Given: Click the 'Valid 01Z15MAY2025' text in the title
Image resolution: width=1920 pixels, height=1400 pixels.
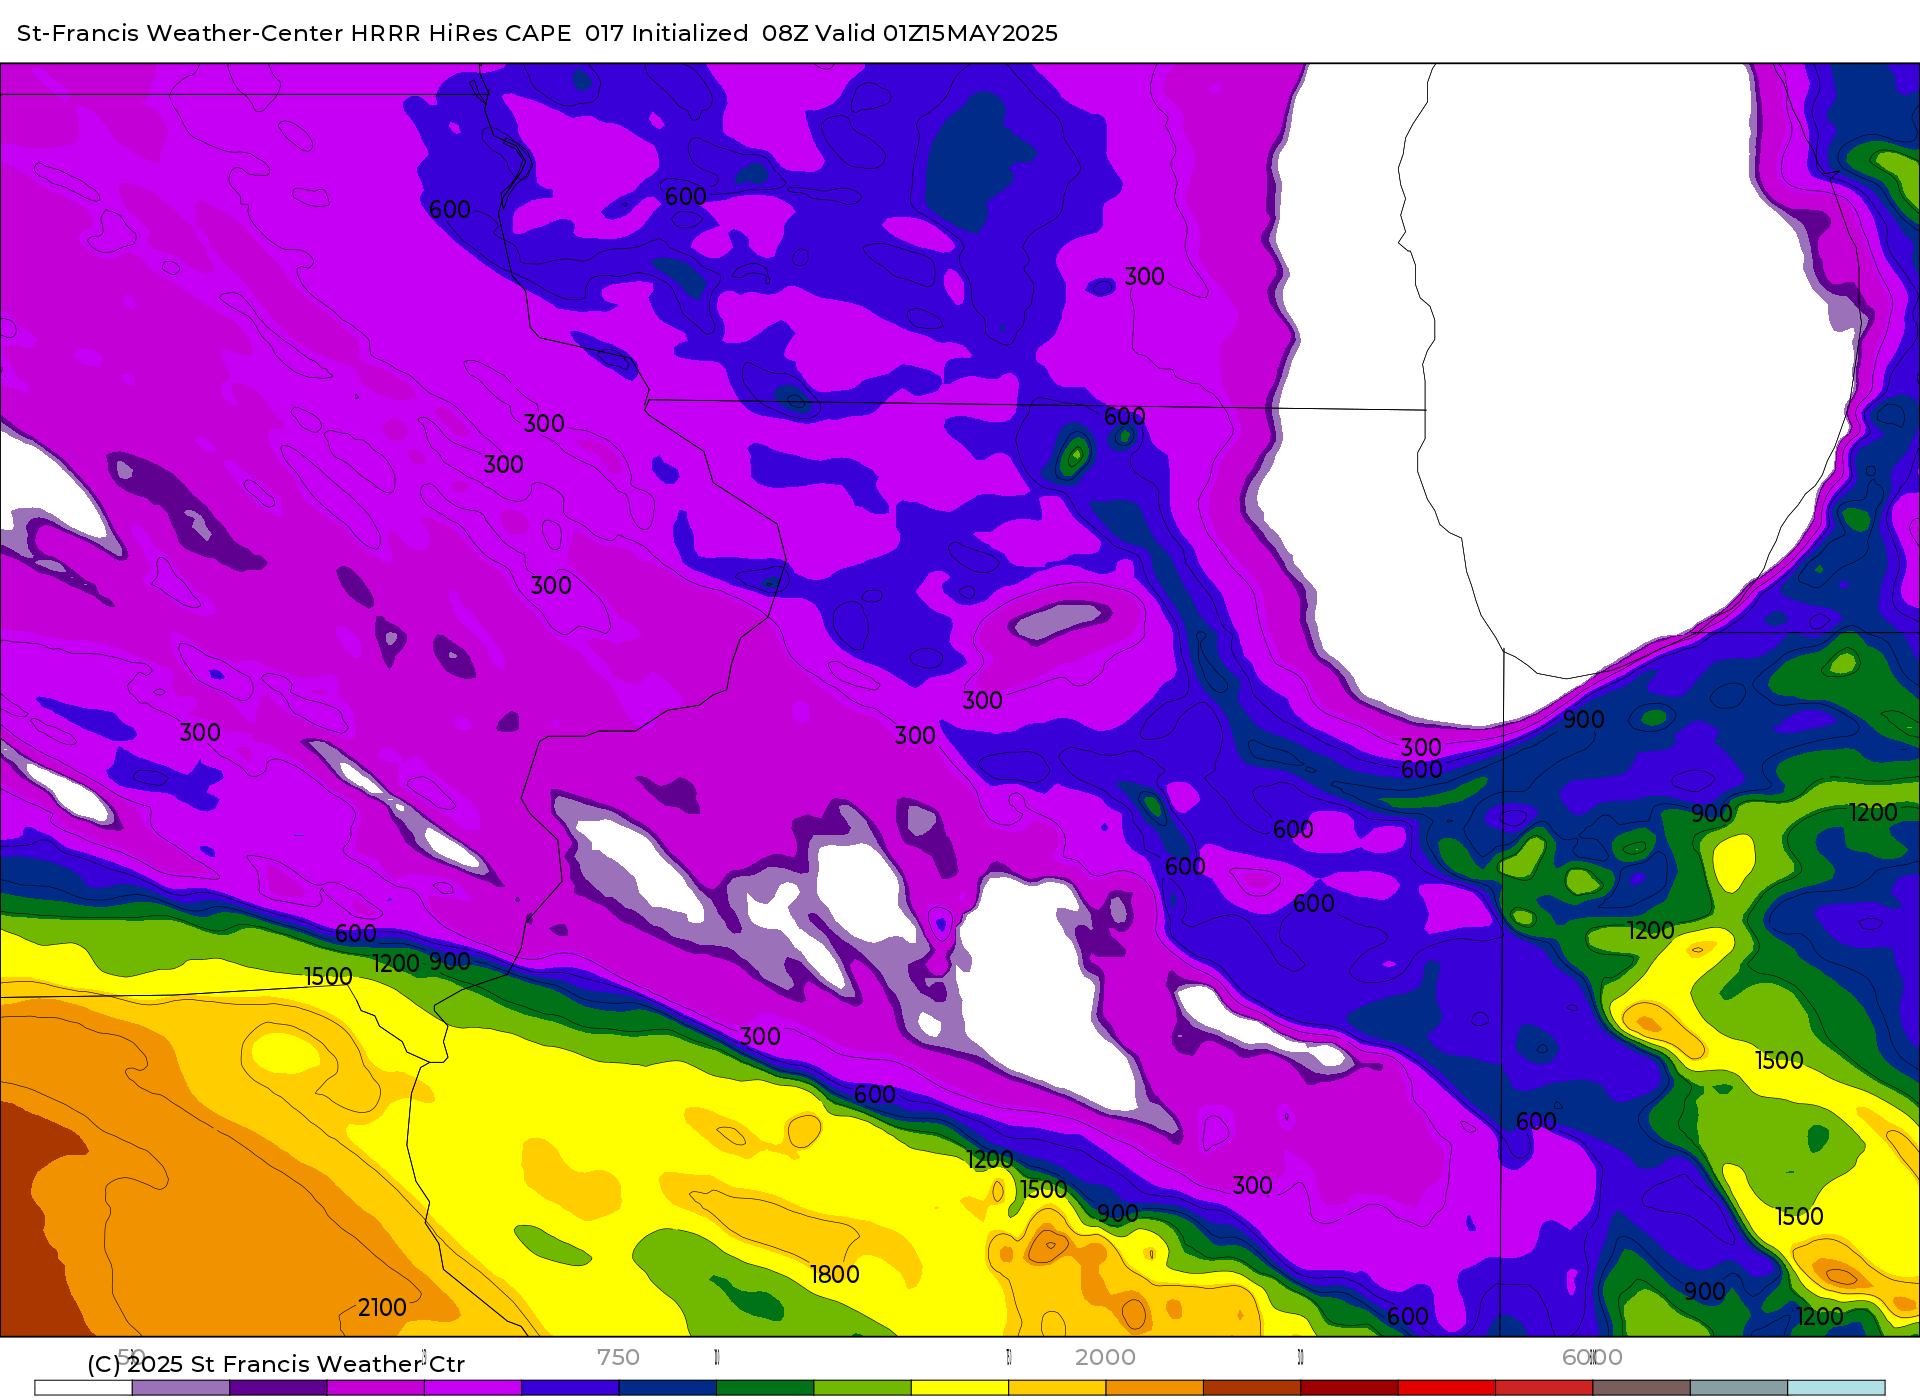Looking at the screenshot, I should click(x=936, y=33).
